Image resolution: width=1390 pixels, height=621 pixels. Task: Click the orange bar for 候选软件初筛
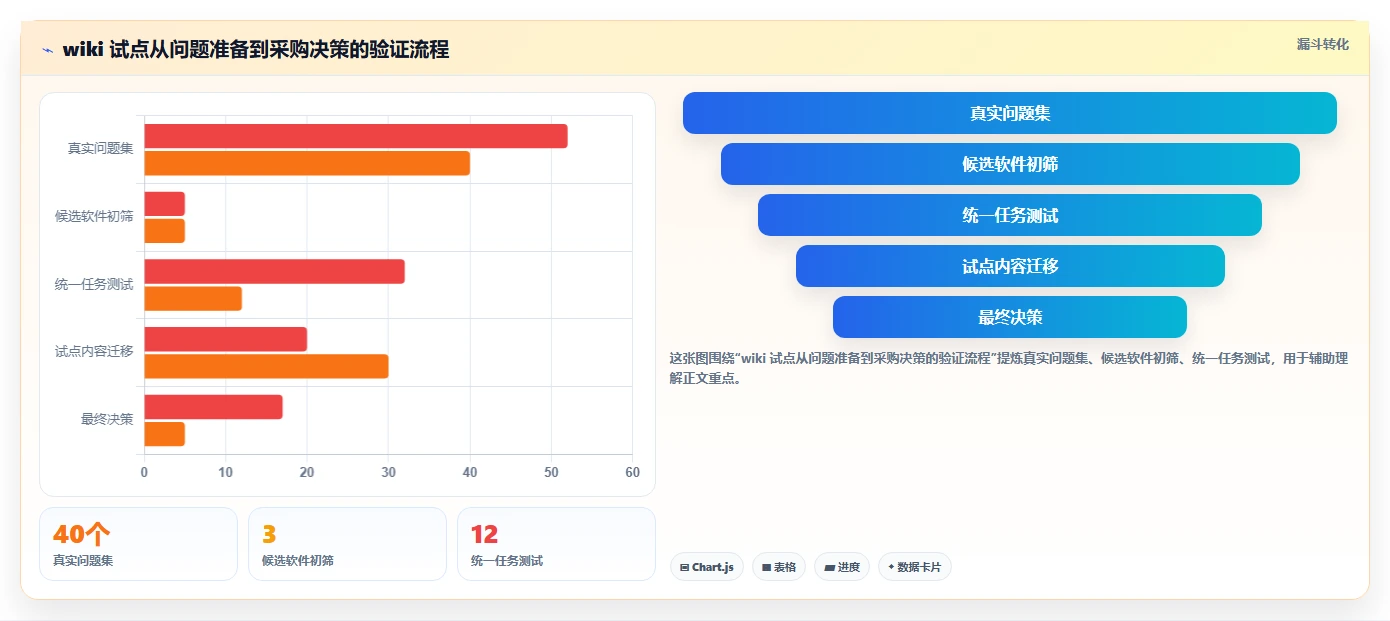[165, 231]
